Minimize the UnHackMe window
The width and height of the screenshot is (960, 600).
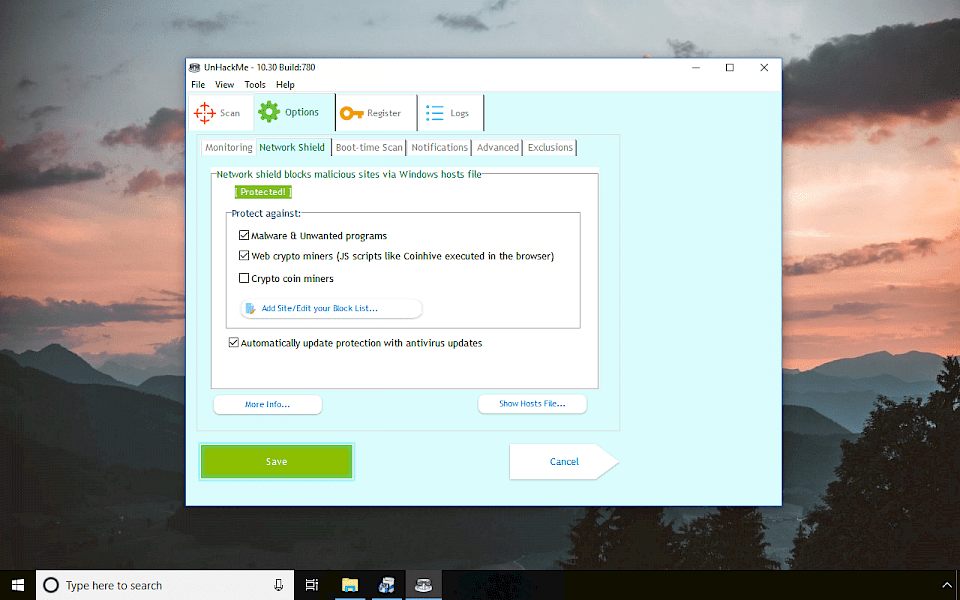pos(696,67)
